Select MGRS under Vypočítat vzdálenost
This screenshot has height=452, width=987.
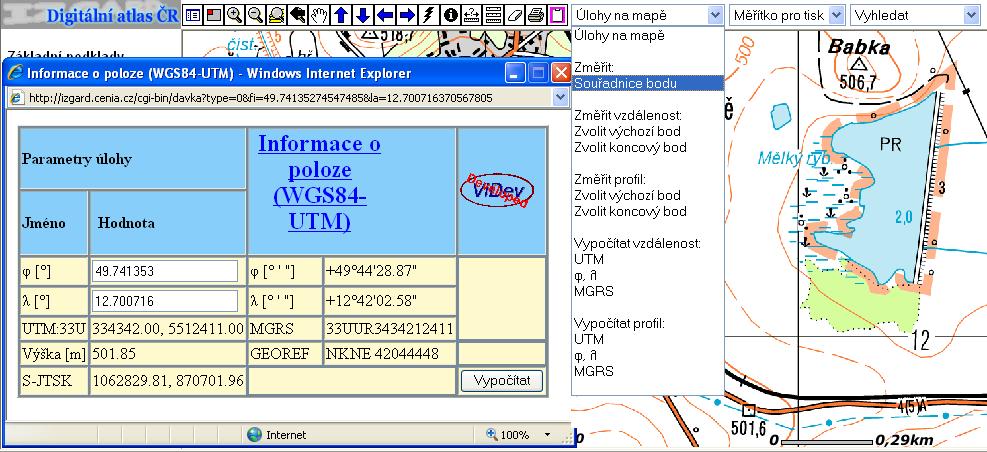pyautogui.click(x=594, y=291)
